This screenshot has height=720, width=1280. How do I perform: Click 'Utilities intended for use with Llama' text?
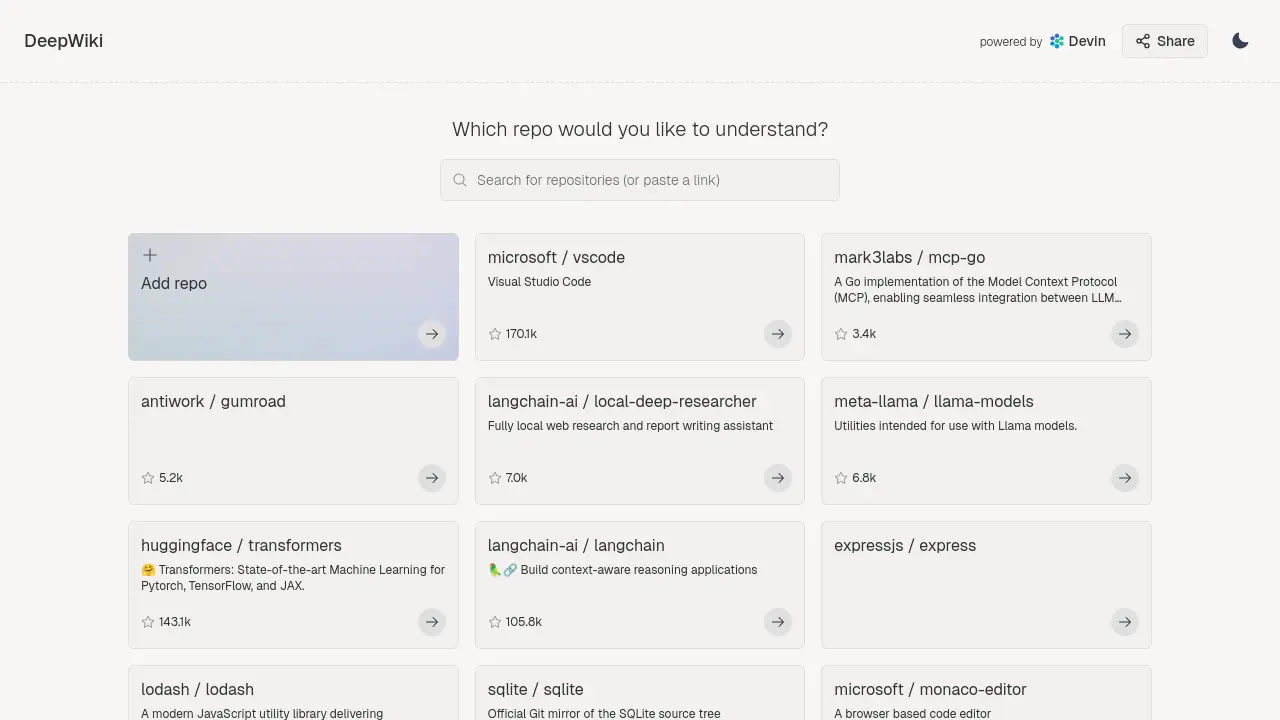(955, 426)
